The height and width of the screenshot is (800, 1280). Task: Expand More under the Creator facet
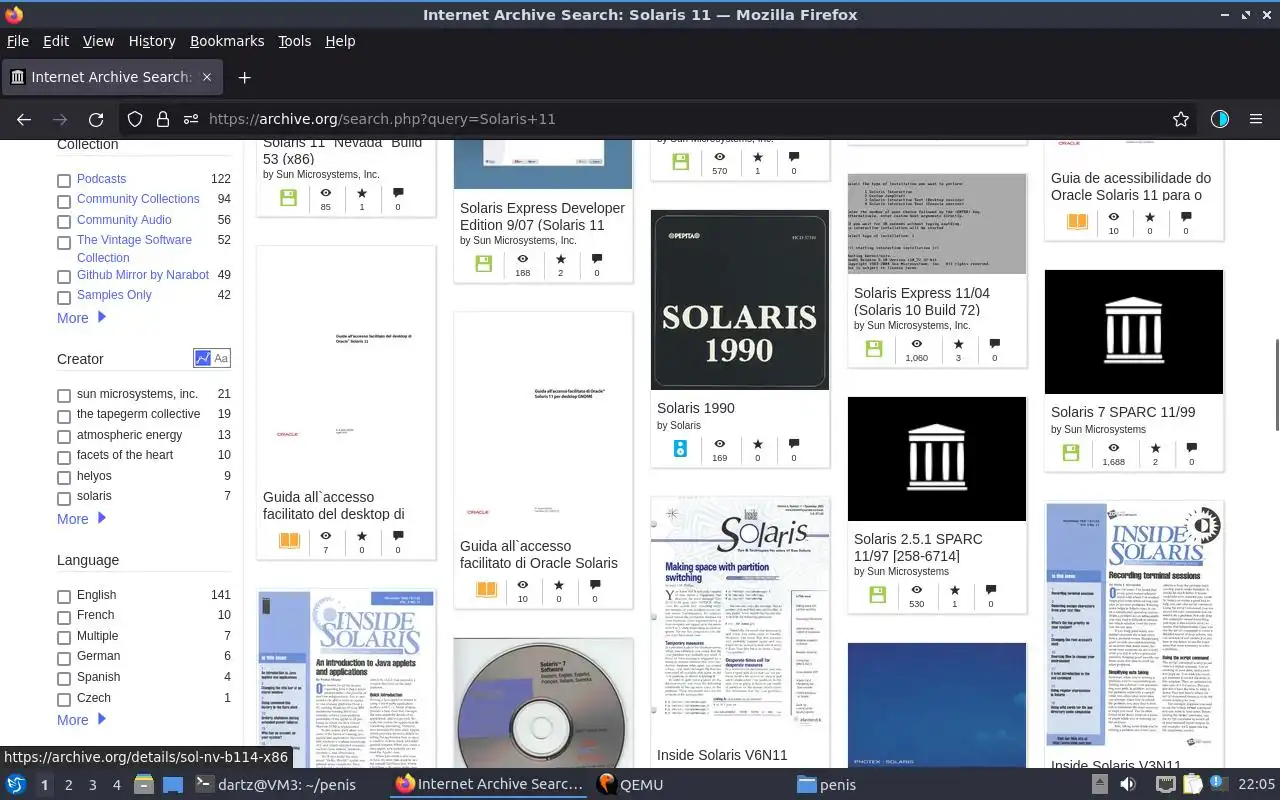coord(81,519)
